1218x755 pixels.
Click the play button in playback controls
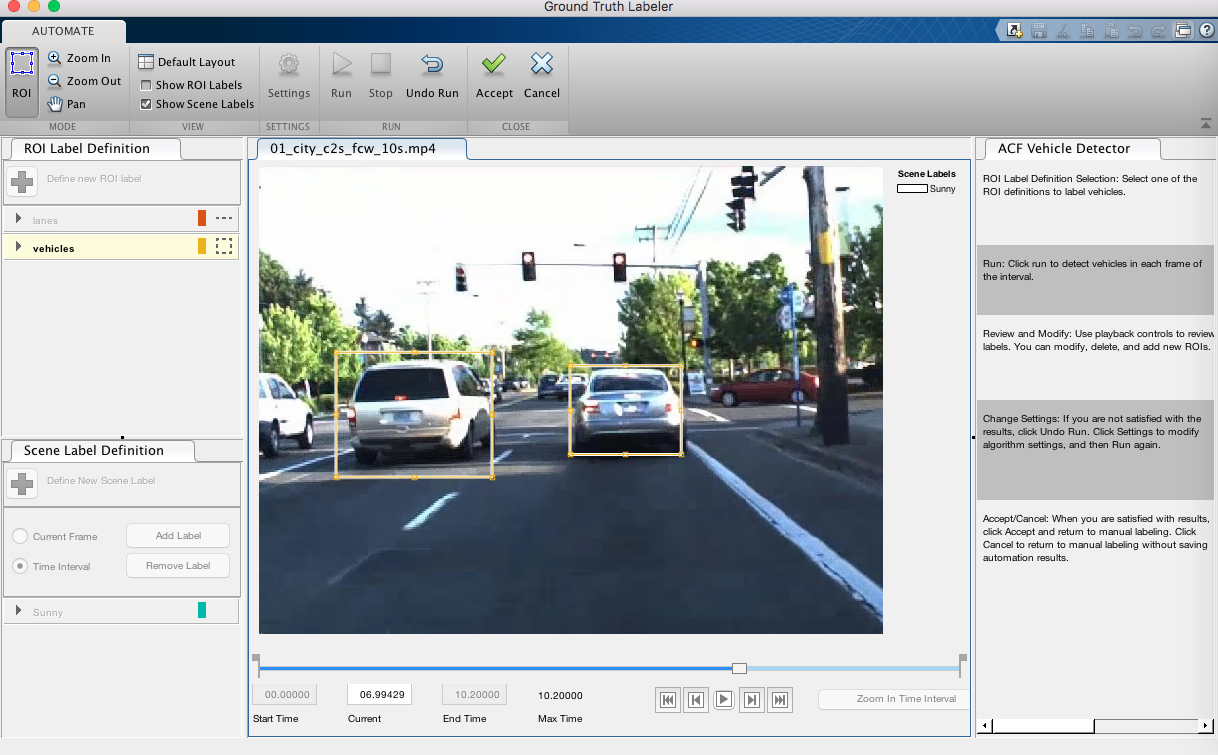pyautogui.click(x=724, y=700)
